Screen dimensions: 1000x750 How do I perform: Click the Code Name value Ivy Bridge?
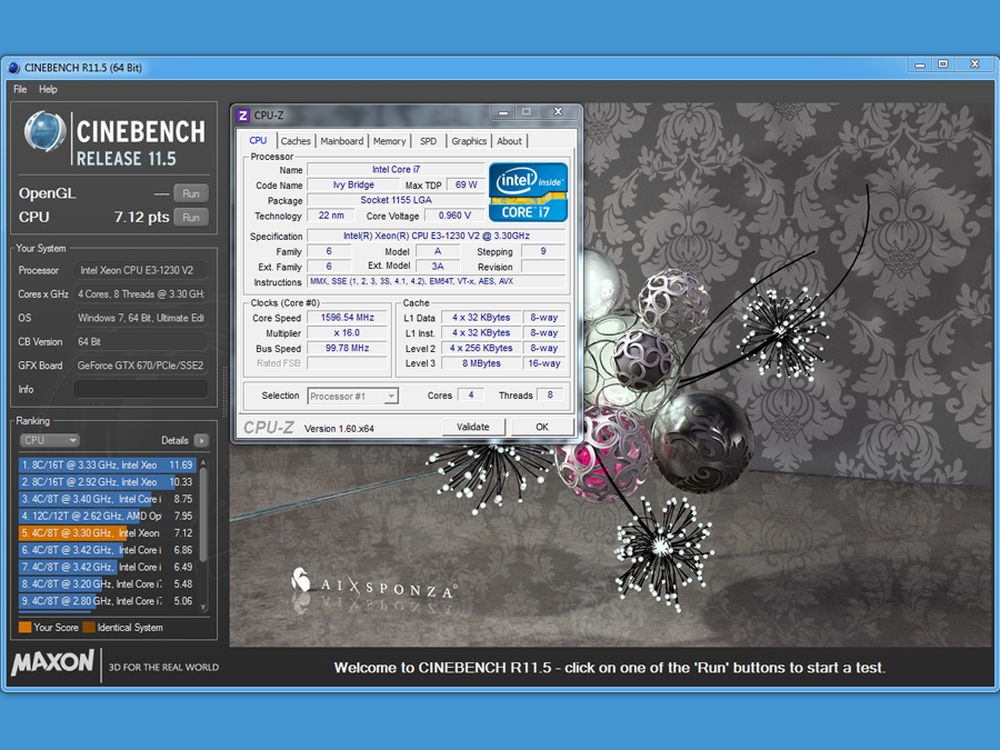click(353, 185)
